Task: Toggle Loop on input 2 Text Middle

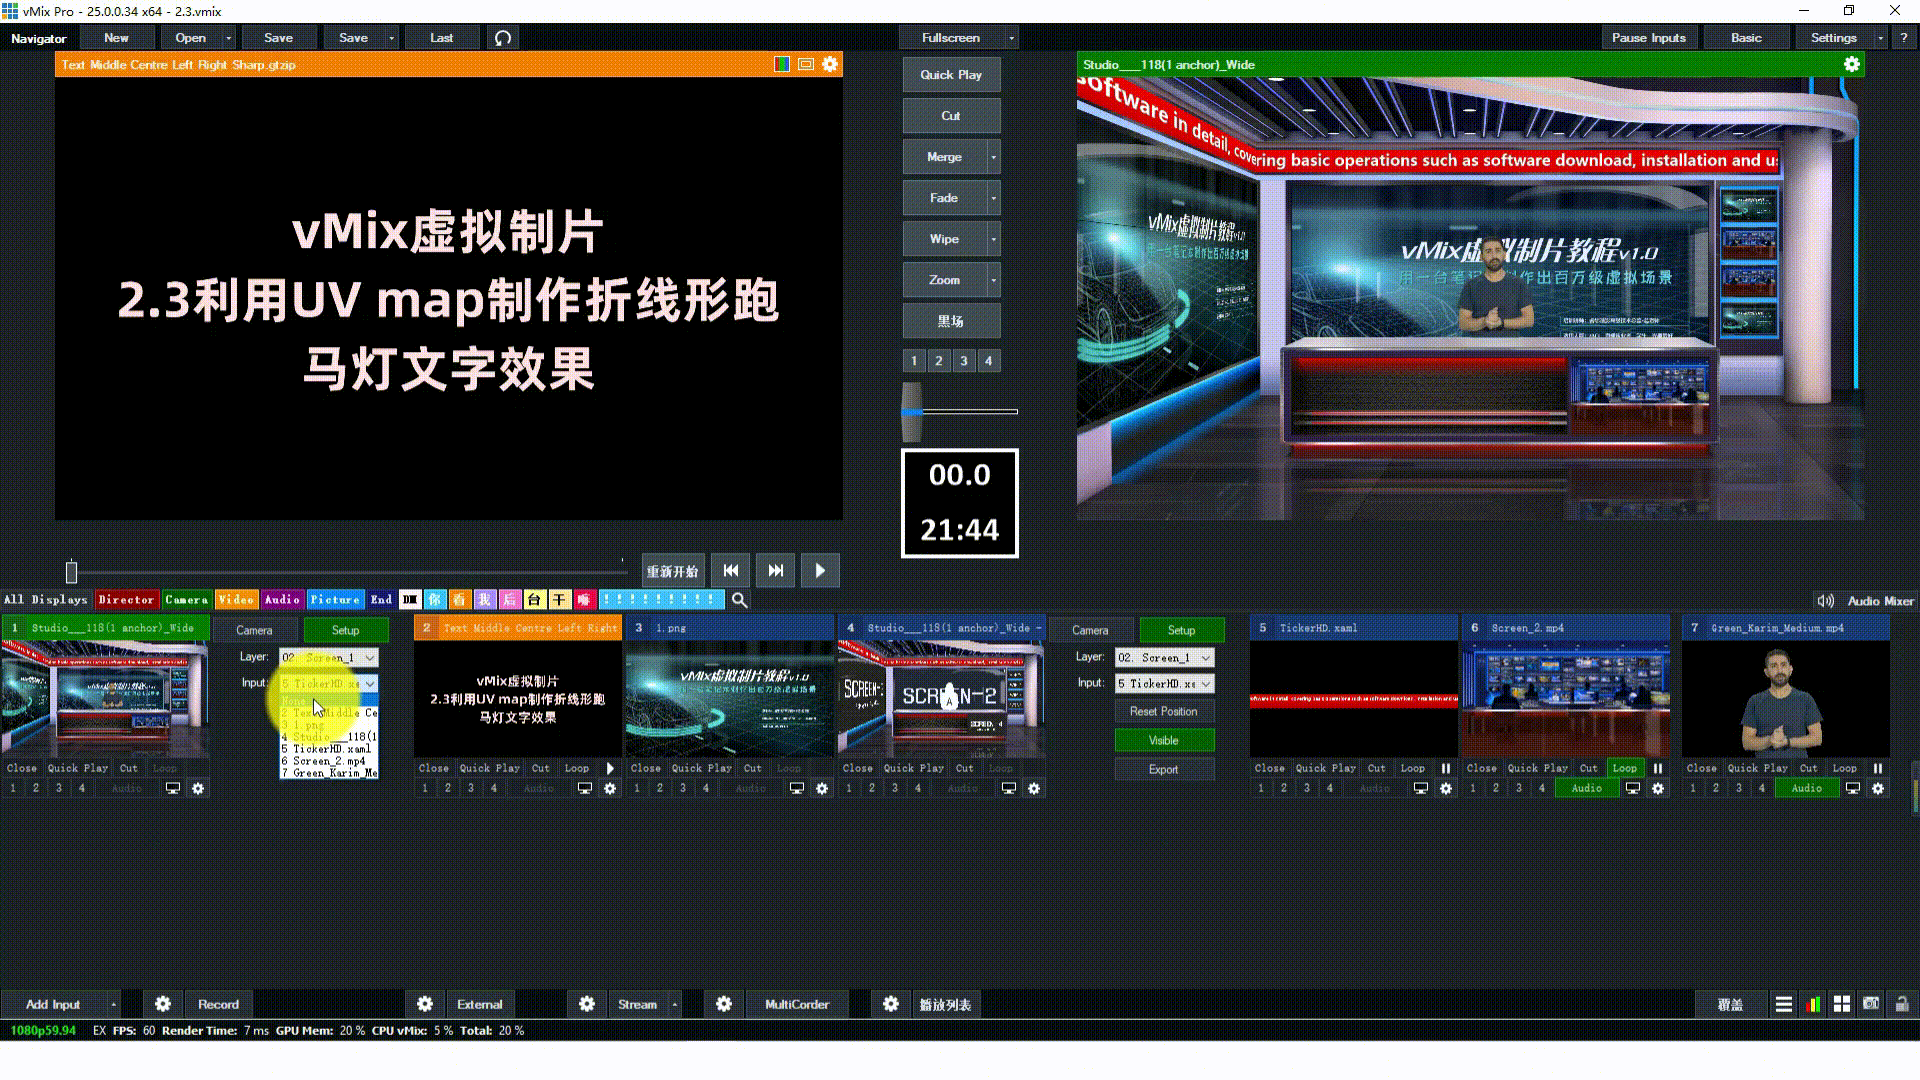Action: [x=577, y=769]
